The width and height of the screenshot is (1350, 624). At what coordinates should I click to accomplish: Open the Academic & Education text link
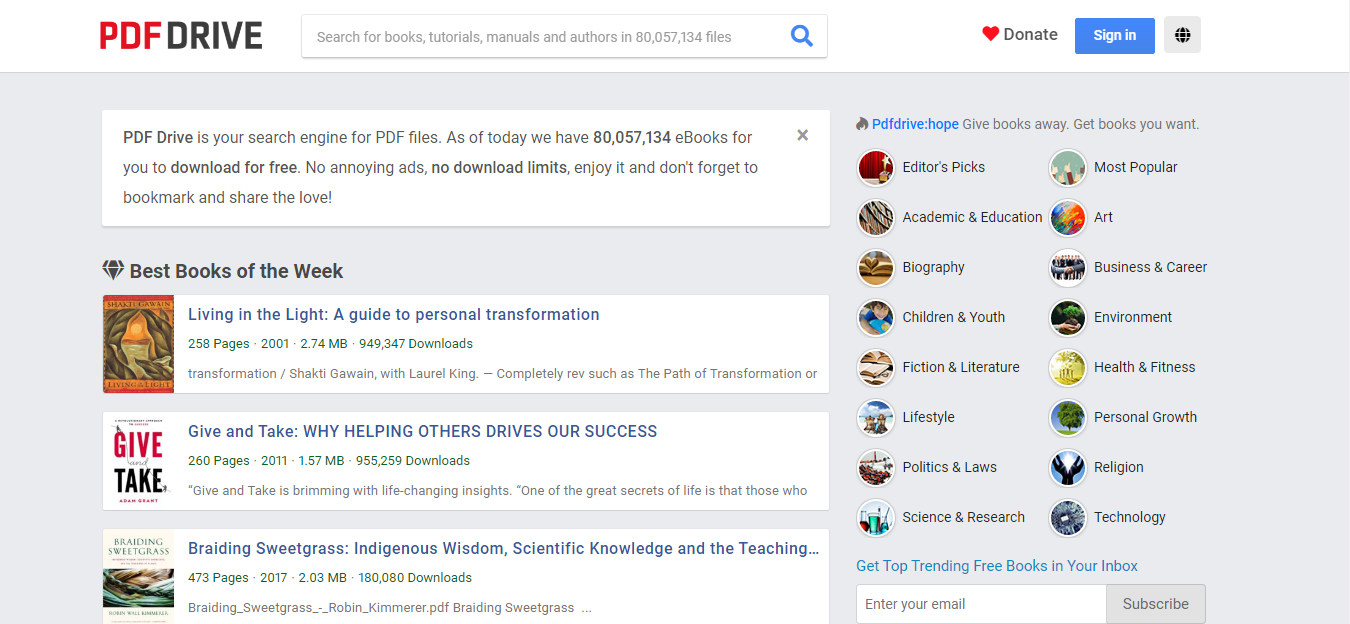[x=972, y=217]
